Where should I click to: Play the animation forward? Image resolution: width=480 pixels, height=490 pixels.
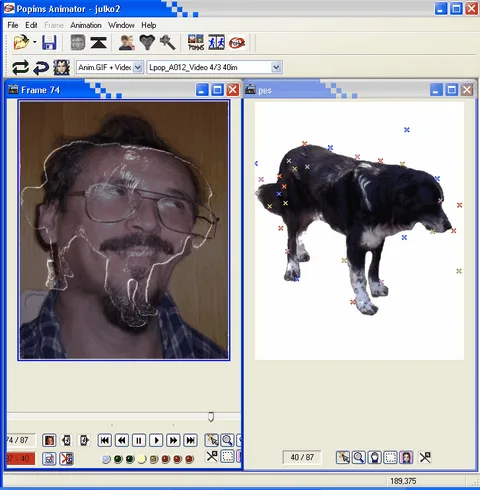pyautogui.click(x=156, y=440)
